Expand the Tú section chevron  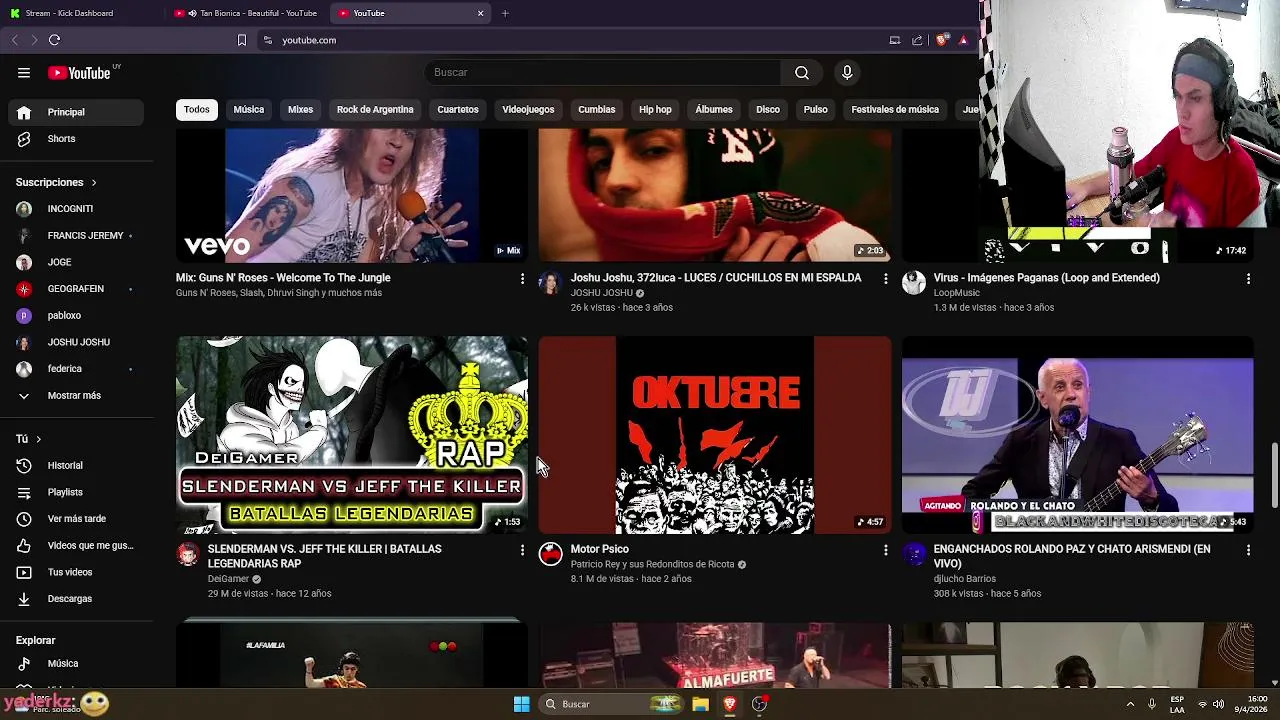(x=39, y=439)
